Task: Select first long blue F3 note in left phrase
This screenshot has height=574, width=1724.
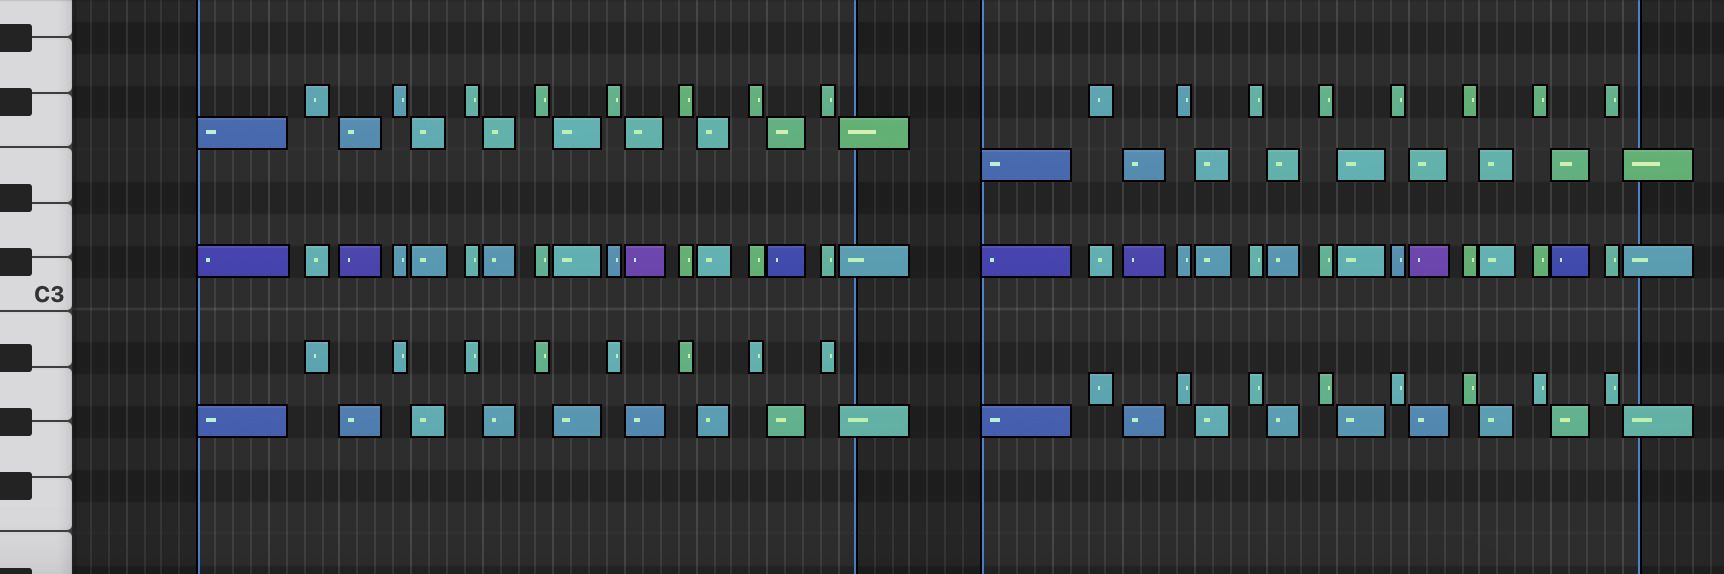Action: pyautogui.click(x=242, y=133)
